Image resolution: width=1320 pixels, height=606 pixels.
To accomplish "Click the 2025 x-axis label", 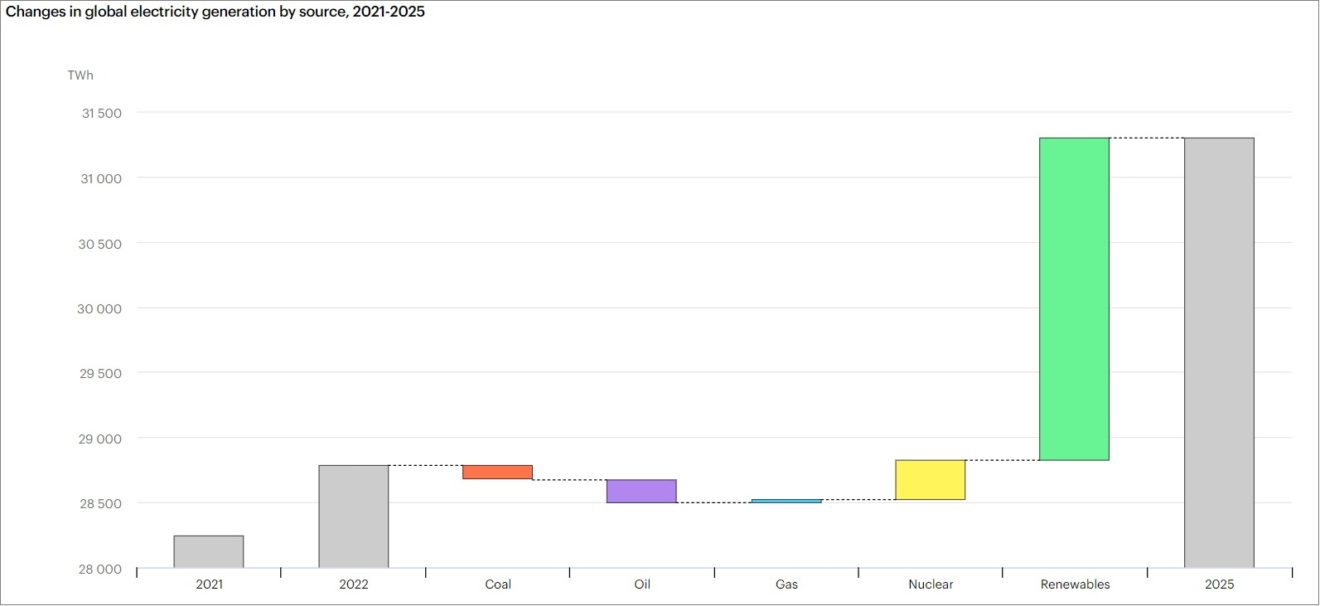I will click(x=1219, y=584).
